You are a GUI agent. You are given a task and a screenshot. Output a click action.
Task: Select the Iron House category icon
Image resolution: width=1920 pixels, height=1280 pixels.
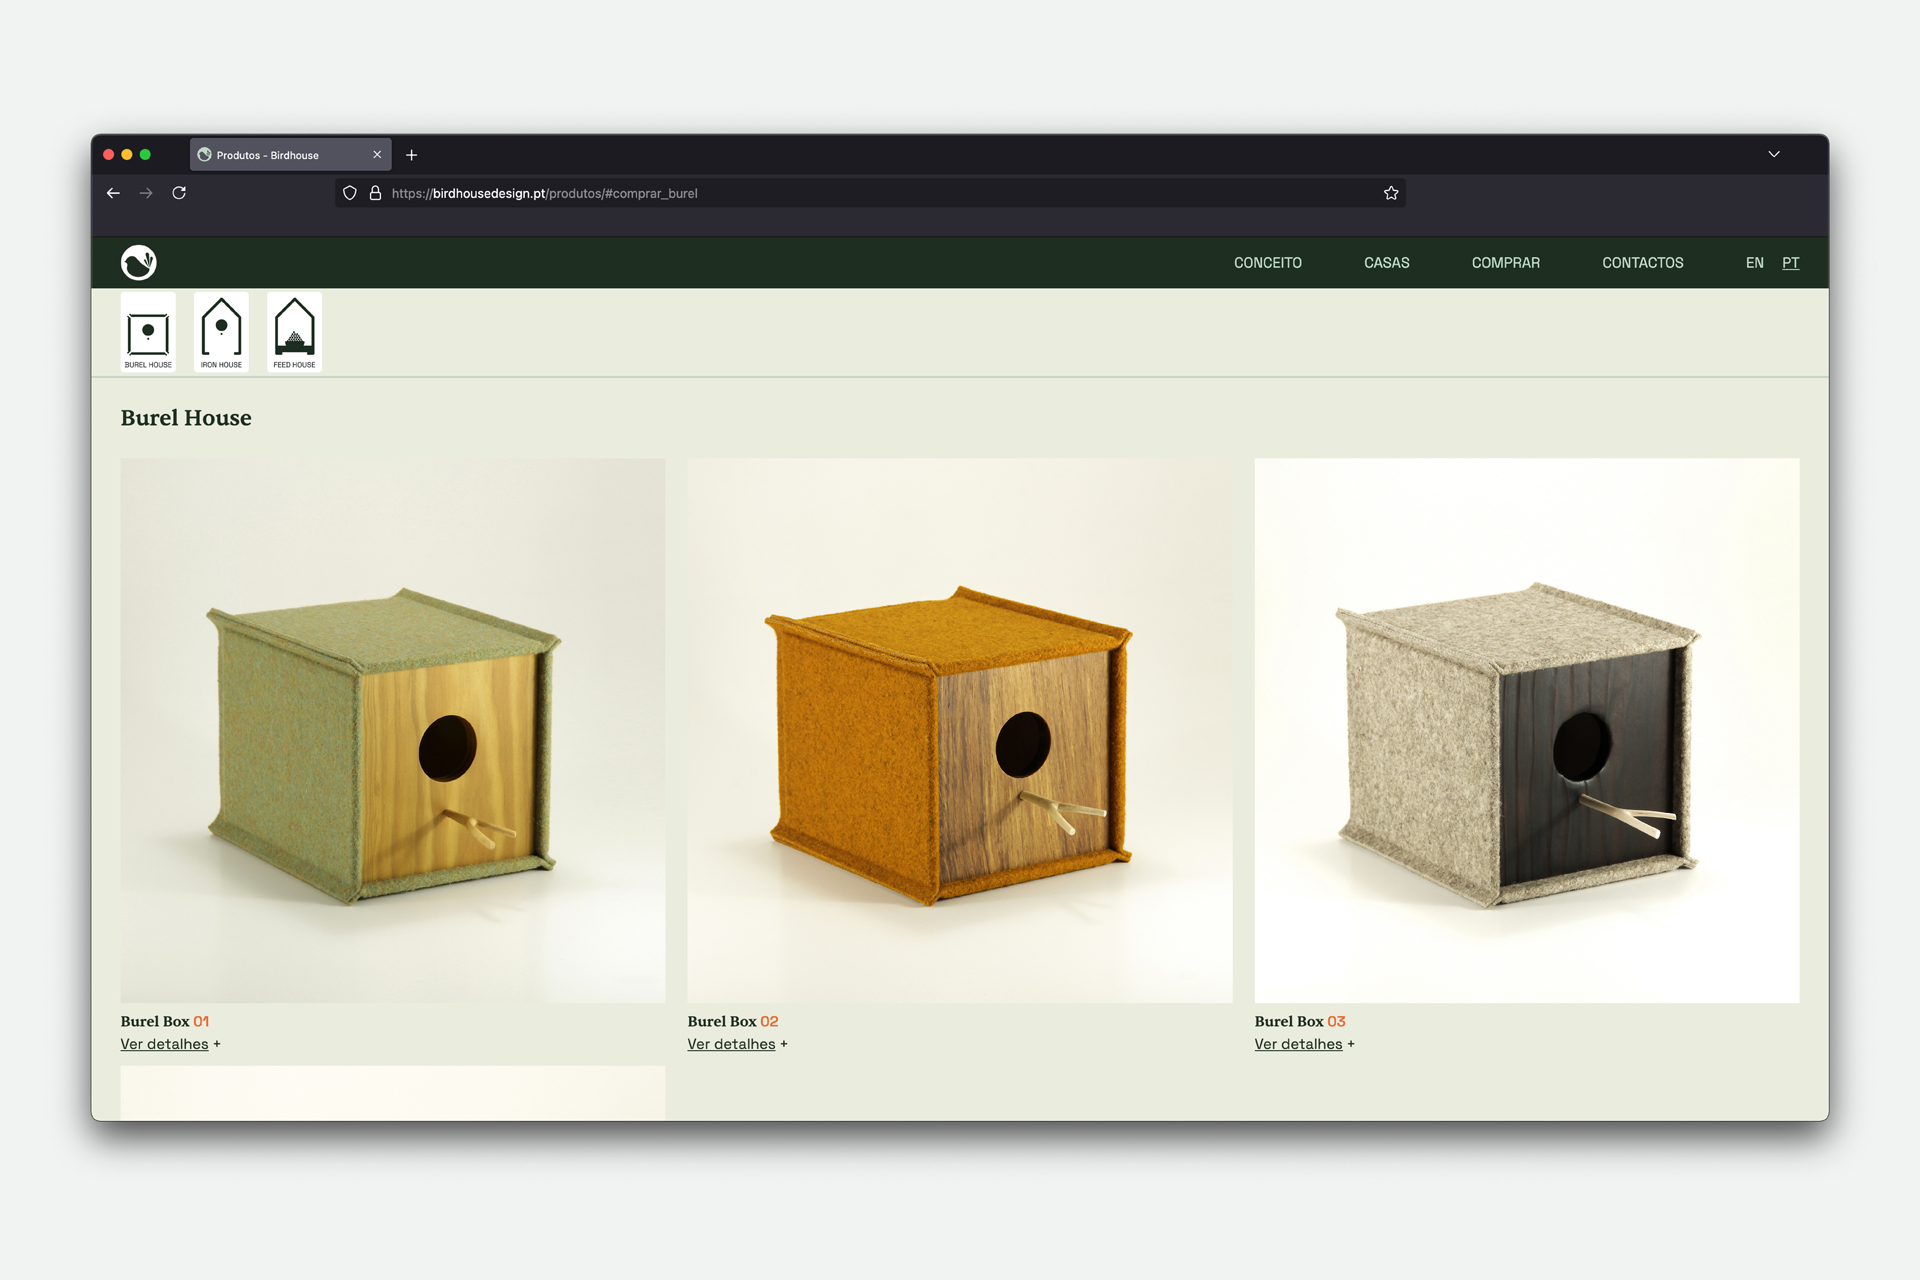(x=221, y=333)
